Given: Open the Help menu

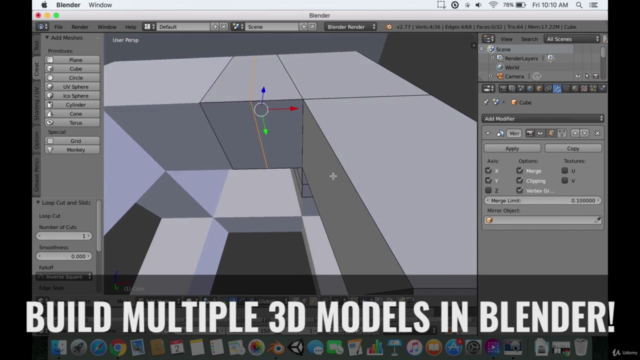Looking at the screenshot, I should click(131, 27).
